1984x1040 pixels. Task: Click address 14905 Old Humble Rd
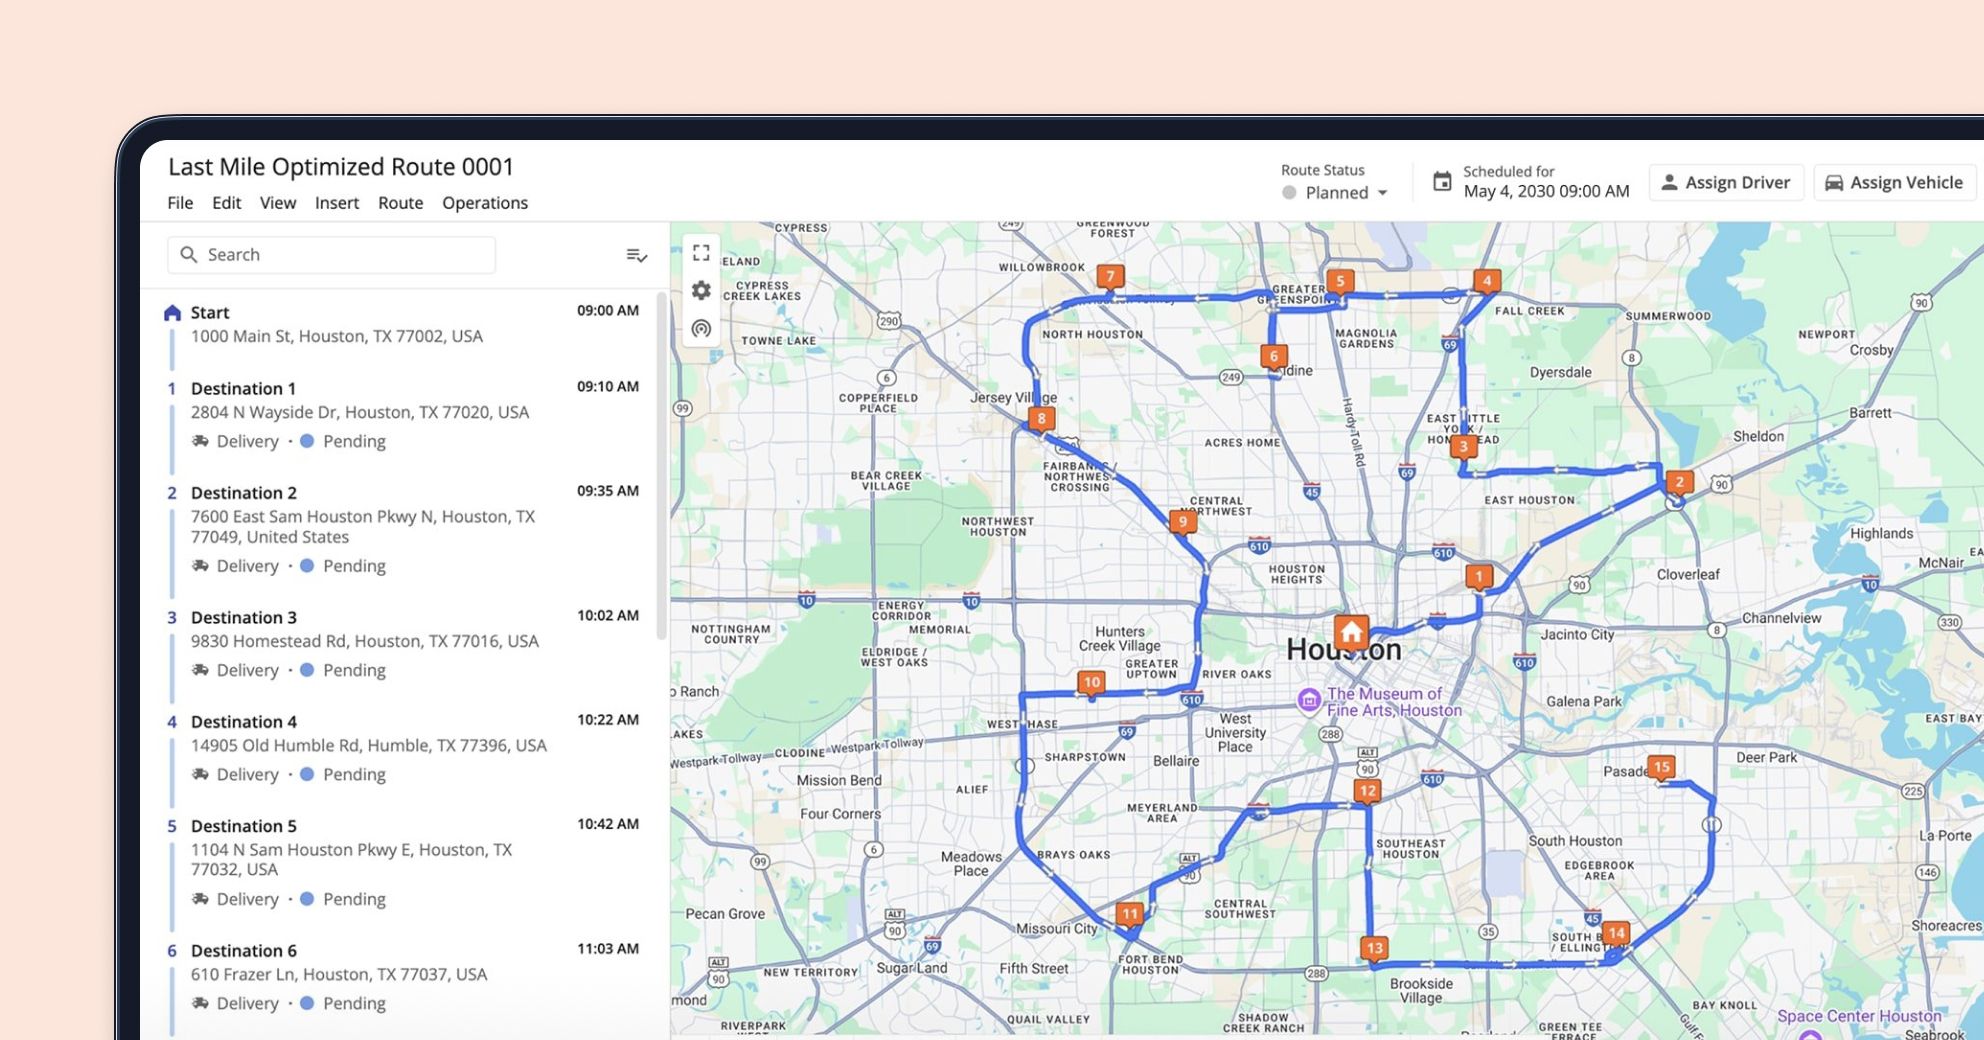point(368,745)
